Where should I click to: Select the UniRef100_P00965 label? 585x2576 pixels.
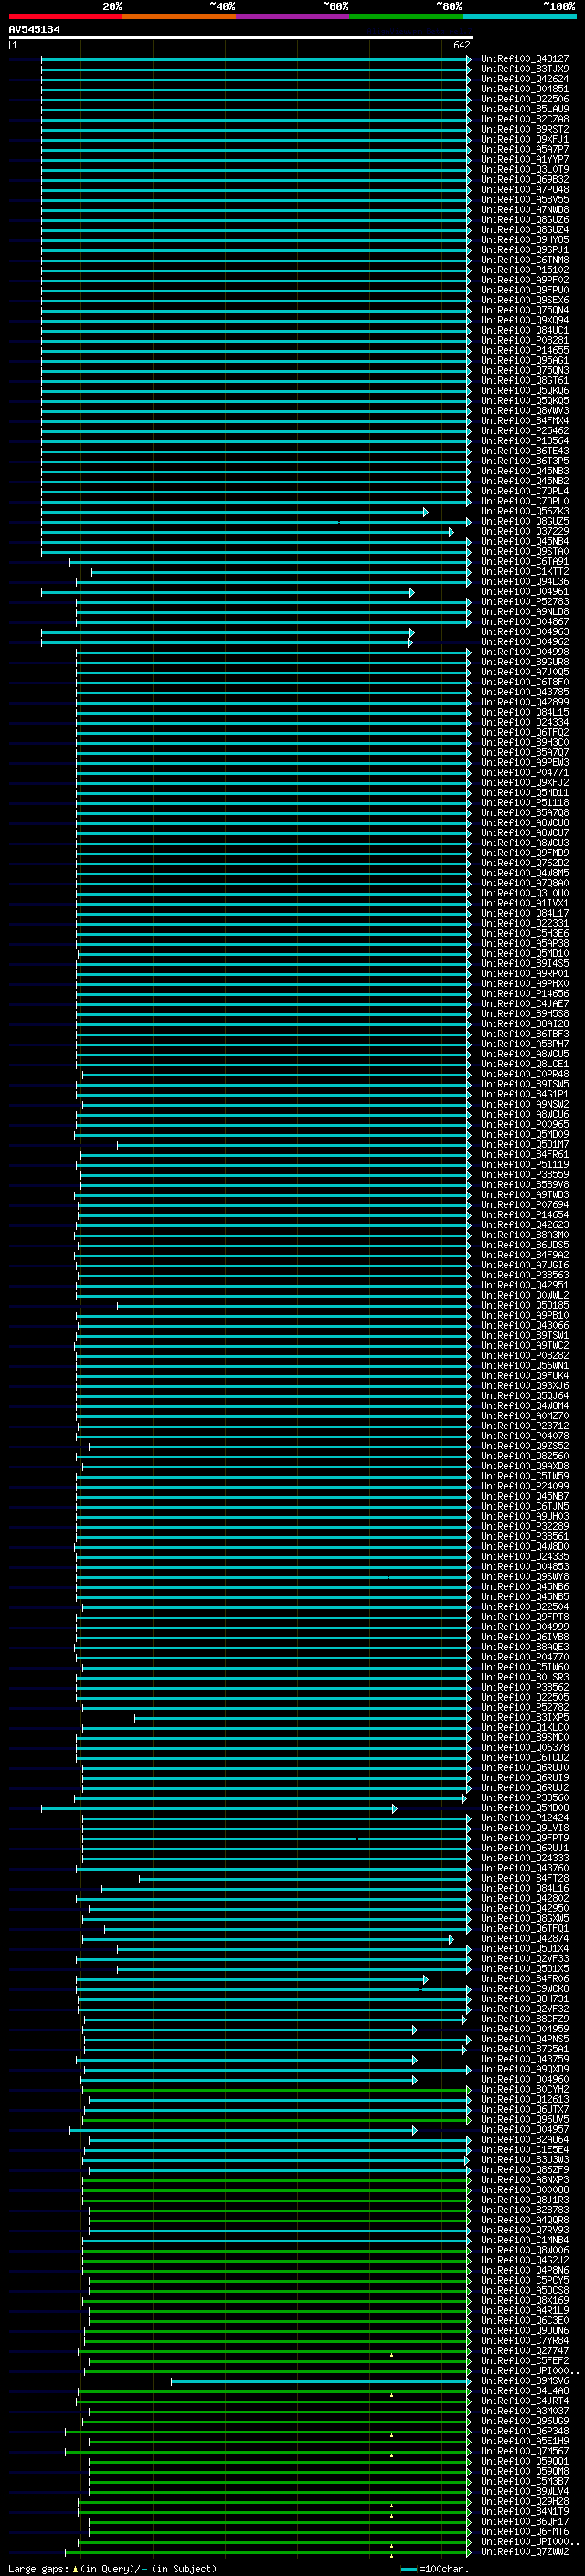pyautogui.click(x=525, y=1124)
